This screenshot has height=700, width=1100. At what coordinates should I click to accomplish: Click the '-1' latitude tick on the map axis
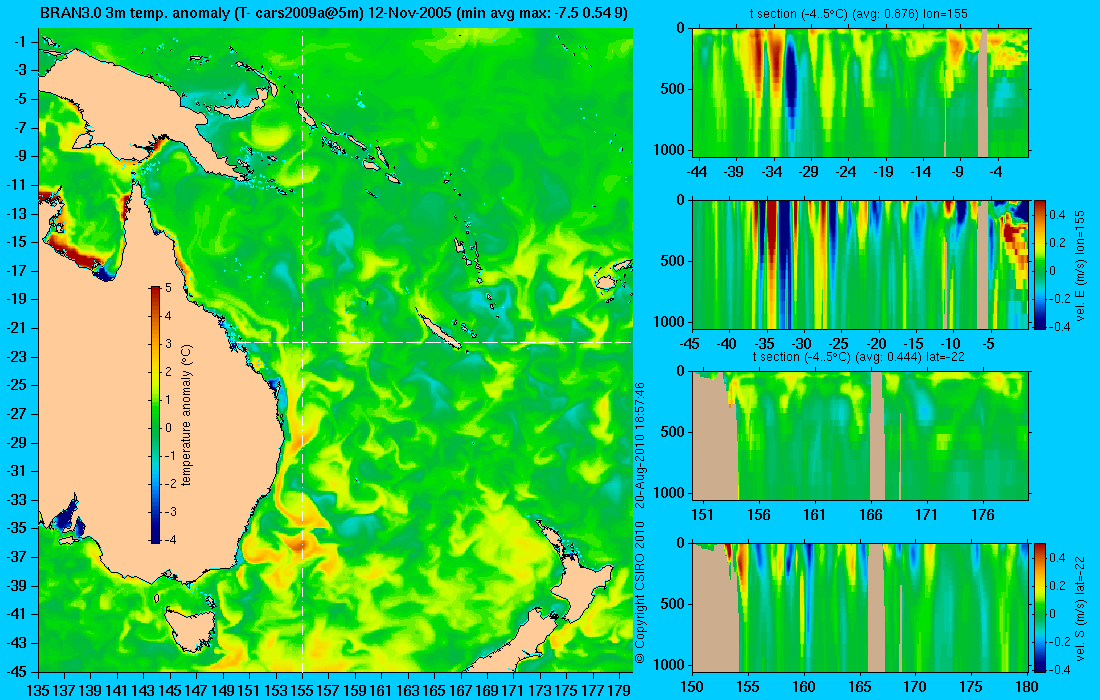(19, 41)
